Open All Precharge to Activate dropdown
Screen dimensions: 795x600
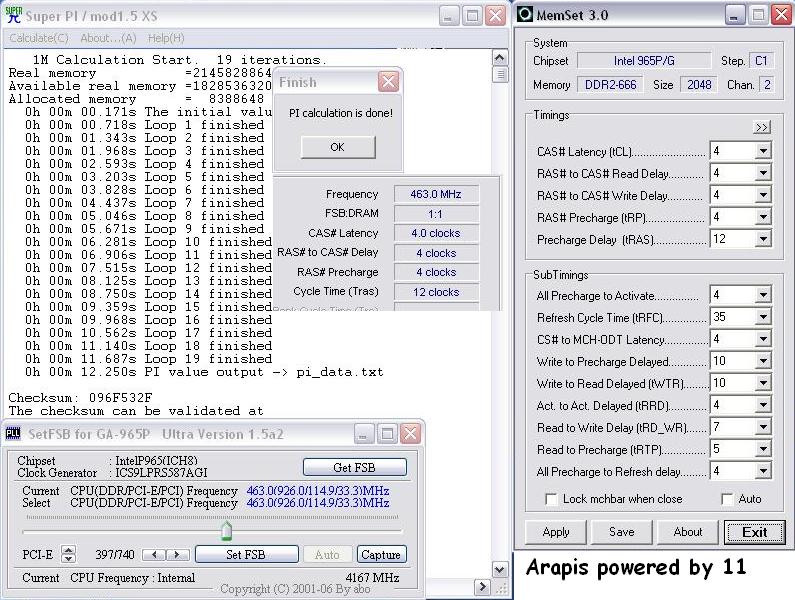[763, 295]
